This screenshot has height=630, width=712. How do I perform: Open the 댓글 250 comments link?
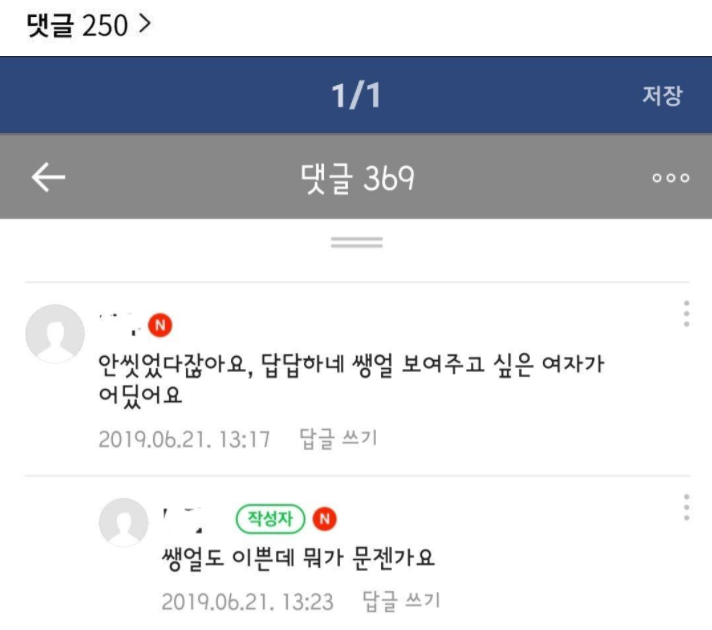89,25
